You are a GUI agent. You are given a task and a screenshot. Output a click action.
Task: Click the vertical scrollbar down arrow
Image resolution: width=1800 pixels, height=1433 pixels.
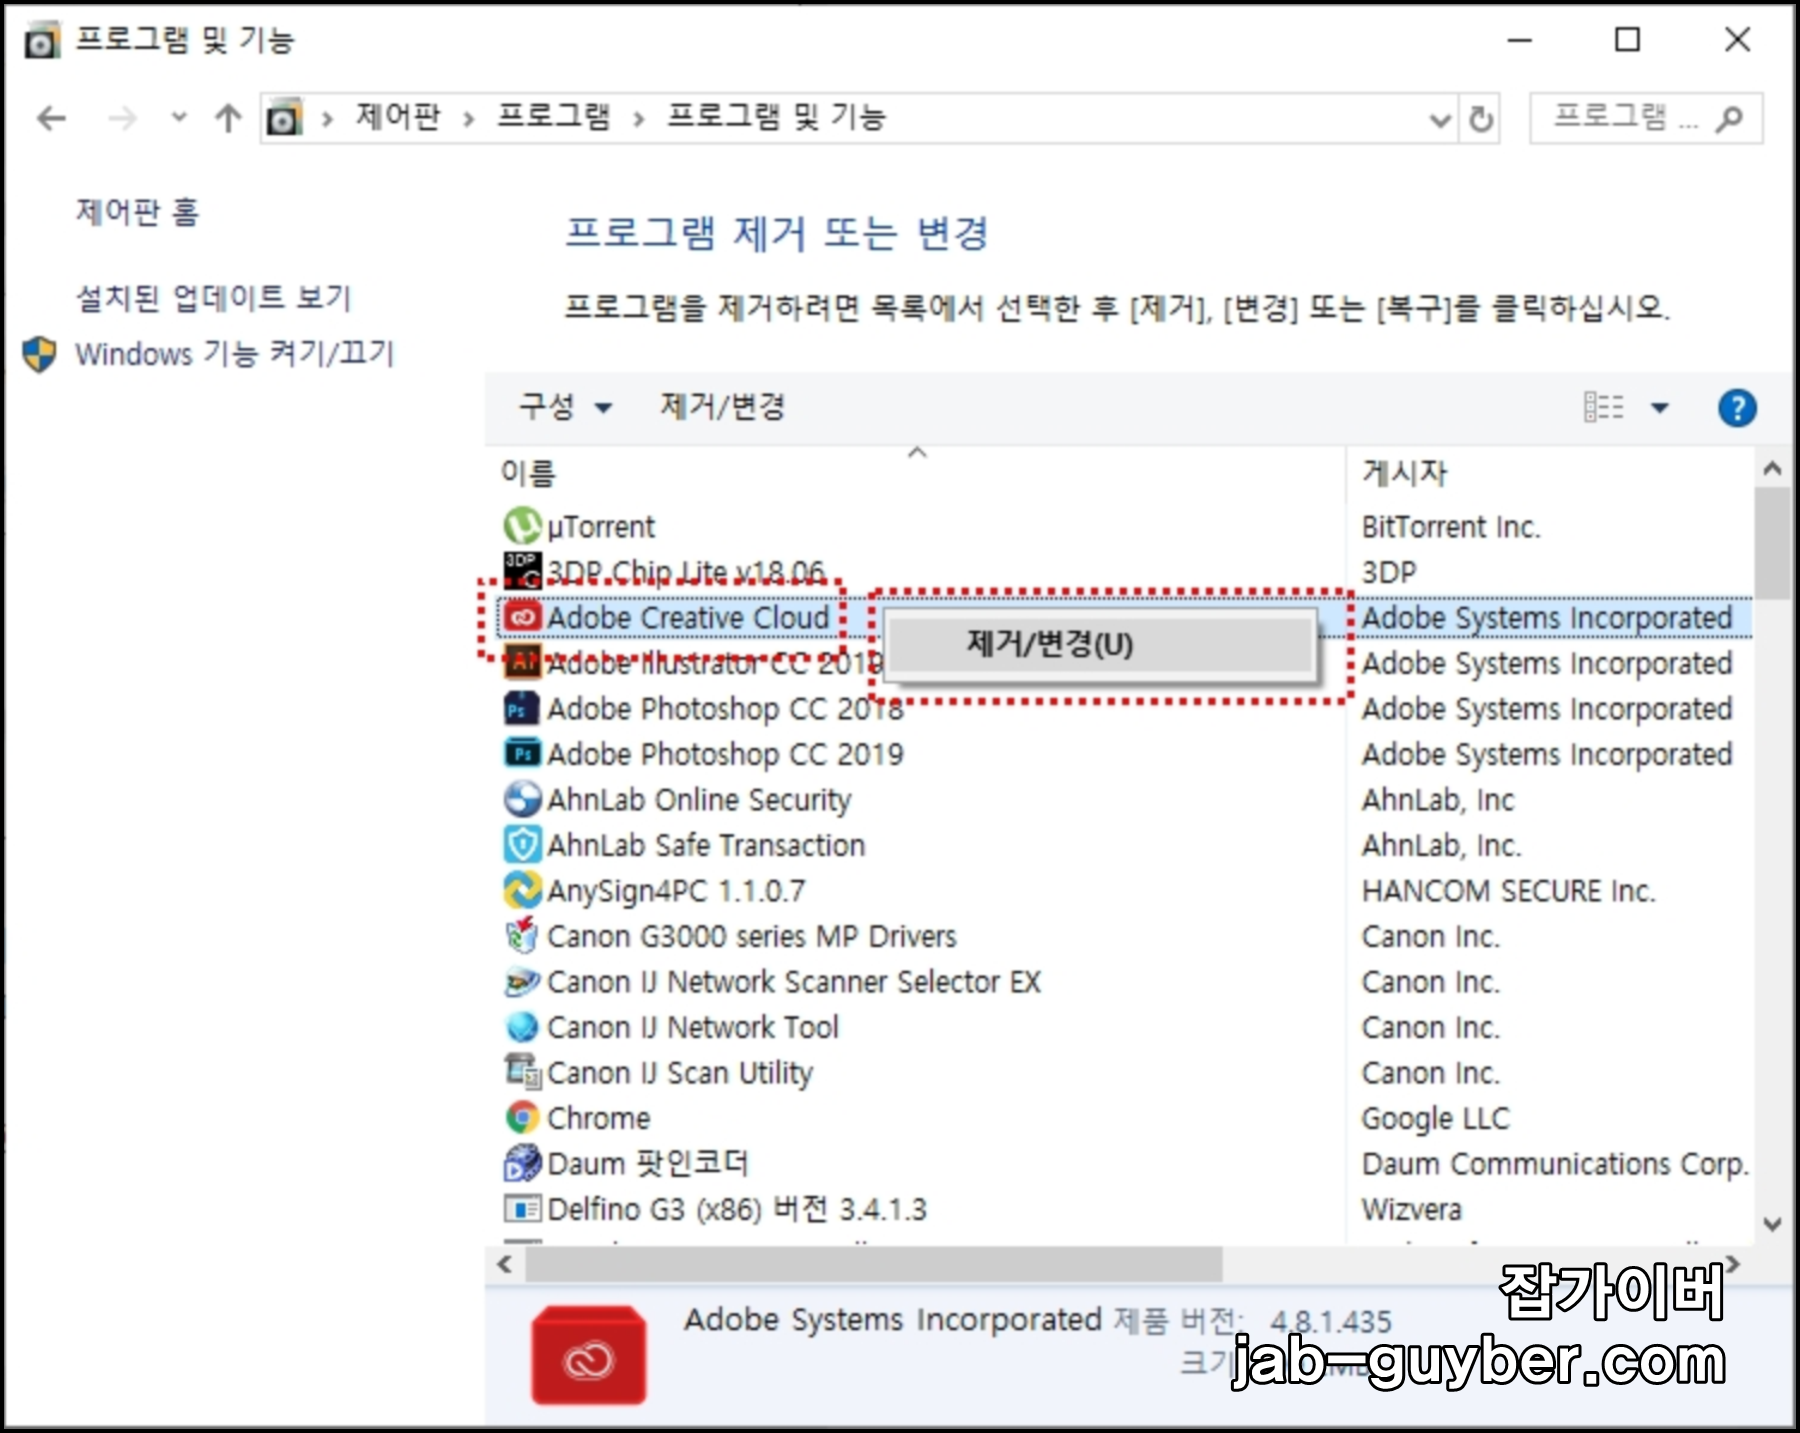point(1772,1223)
